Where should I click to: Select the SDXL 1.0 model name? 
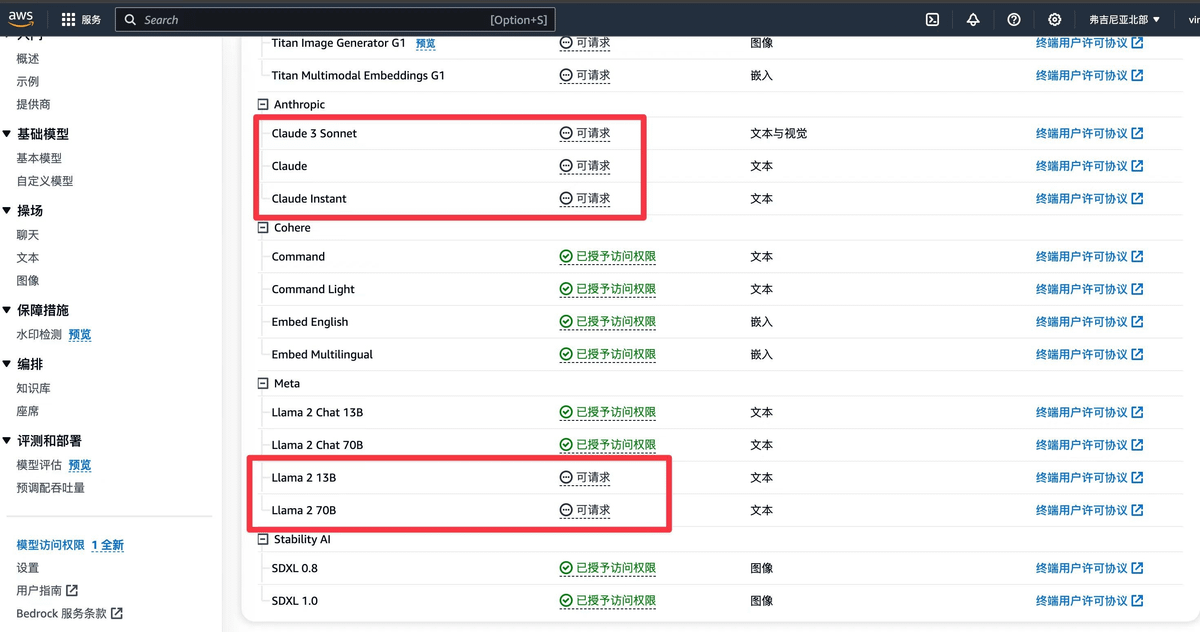tap(295, 601)
